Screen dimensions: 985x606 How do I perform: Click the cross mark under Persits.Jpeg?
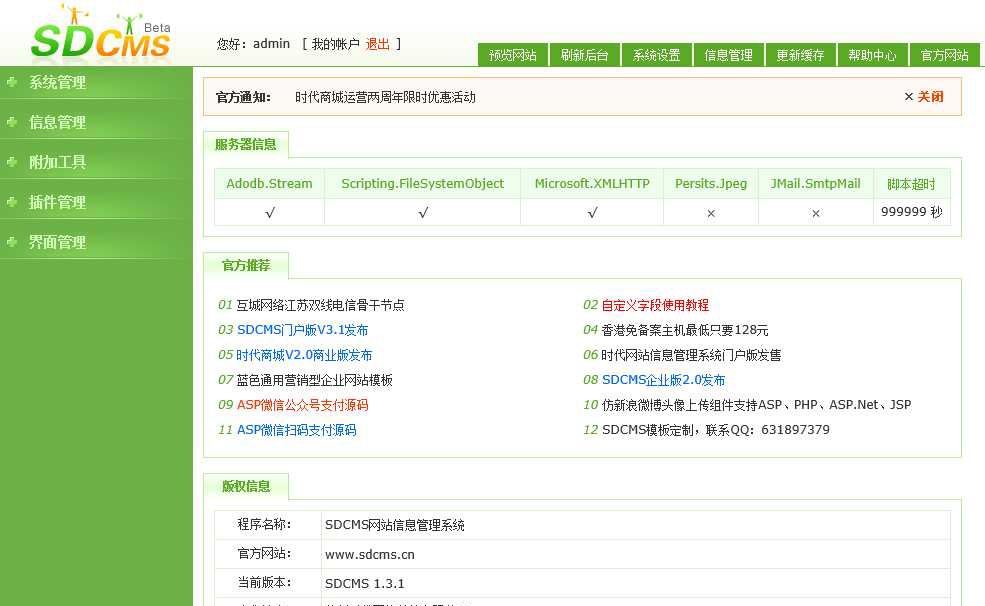(x=711, y=214)
